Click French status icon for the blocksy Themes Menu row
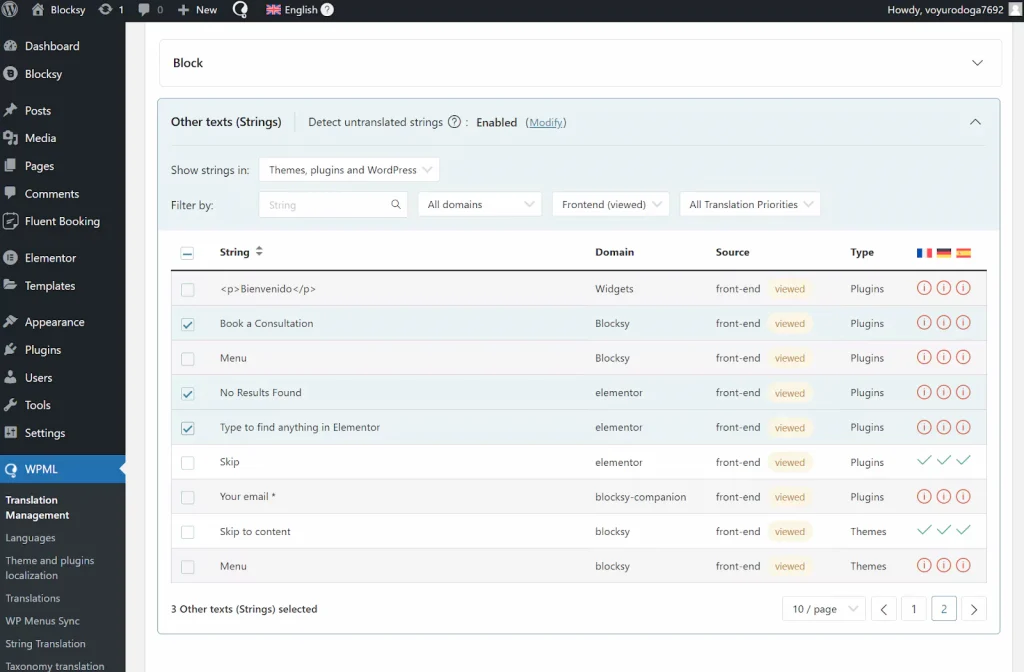Viewport: 1024px width, 672px height. tap(924, 566)
